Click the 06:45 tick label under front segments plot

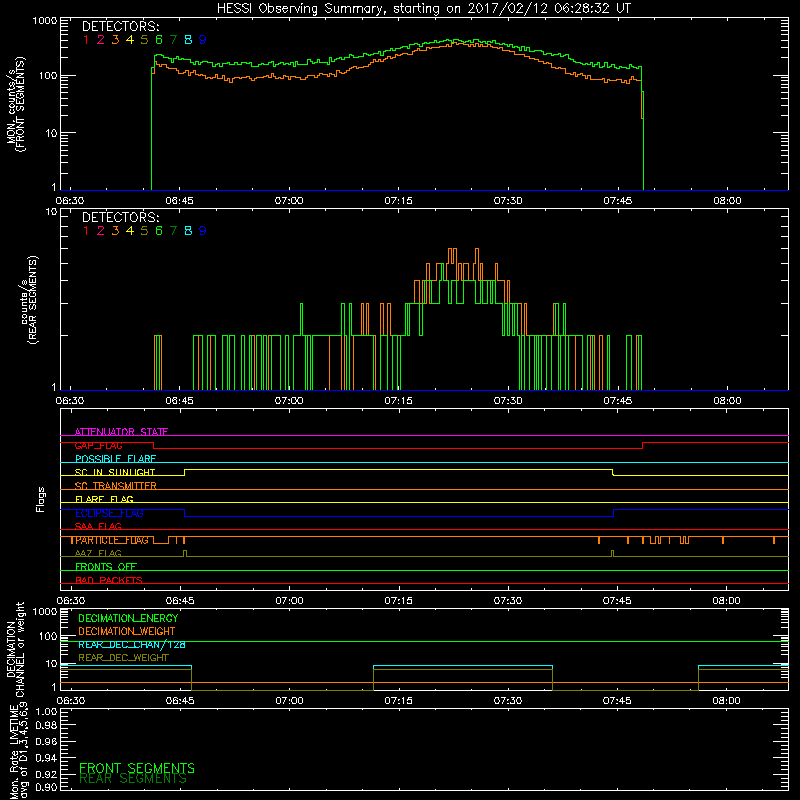click(180, 201)
